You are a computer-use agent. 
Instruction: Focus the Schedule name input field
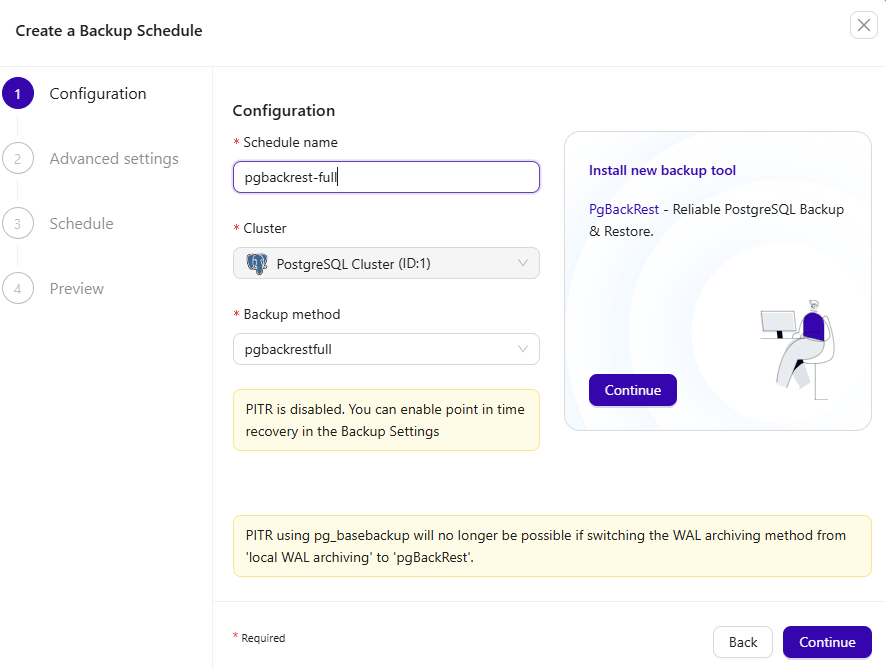coord(386,177)
